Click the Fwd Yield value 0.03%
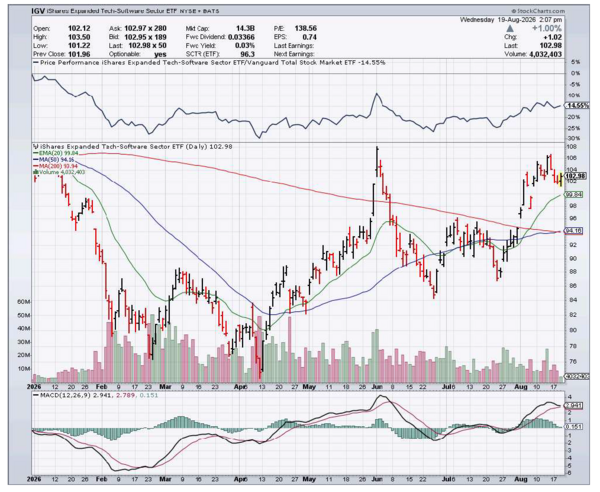 point(246,46)
